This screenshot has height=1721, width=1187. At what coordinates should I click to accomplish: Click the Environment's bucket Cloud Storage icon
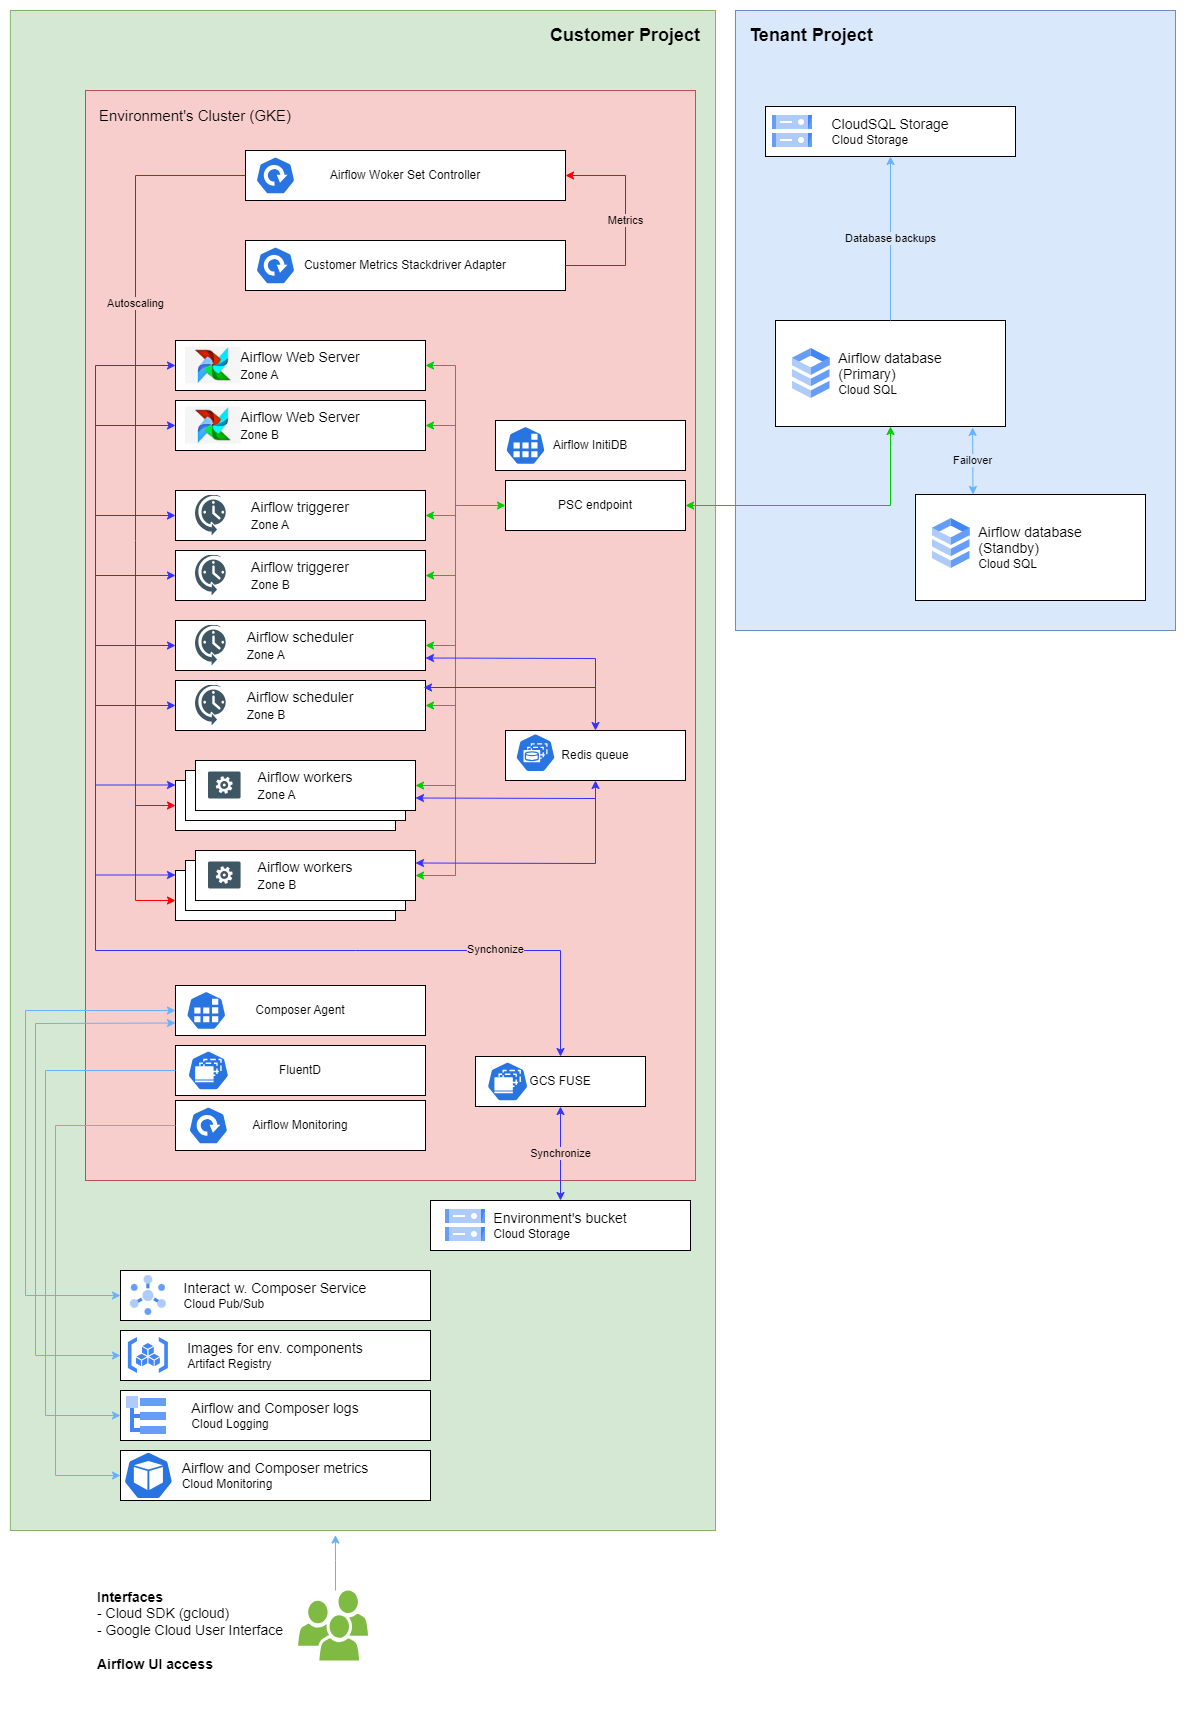[465, 1225]
